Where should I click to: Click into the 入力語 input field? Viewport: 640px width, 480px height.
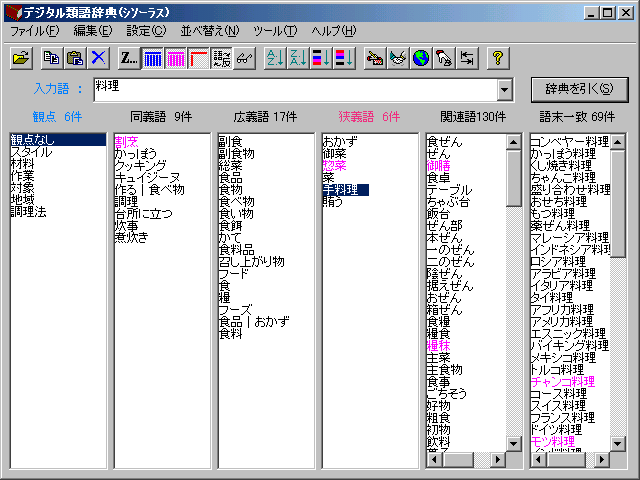point(296,89)
